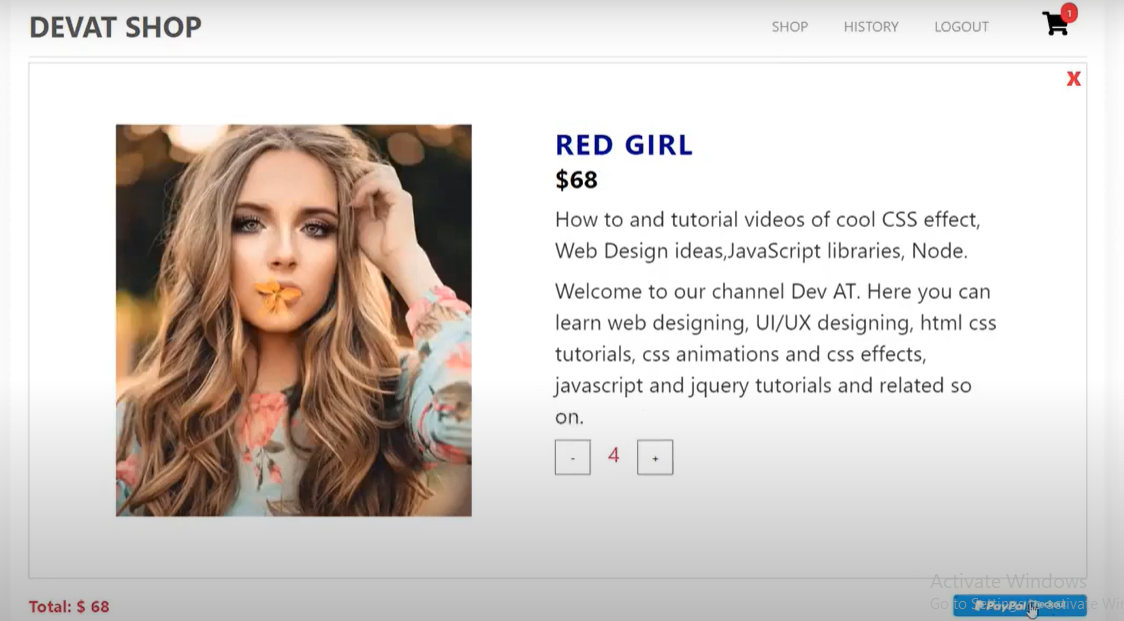Viewport: 1124px width, 621px height.
Task: Go to the SHOP page
Action: 790,27
